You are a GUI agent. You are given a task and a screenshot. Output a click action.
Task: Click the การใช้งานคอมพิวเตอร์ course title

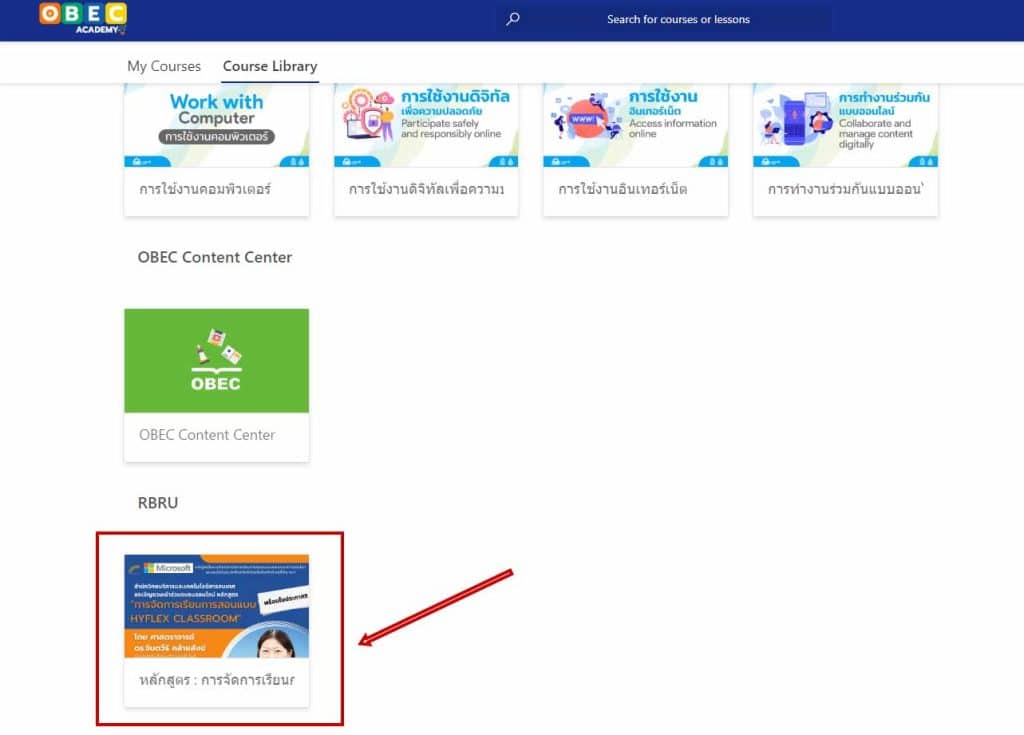coord(205,189)
